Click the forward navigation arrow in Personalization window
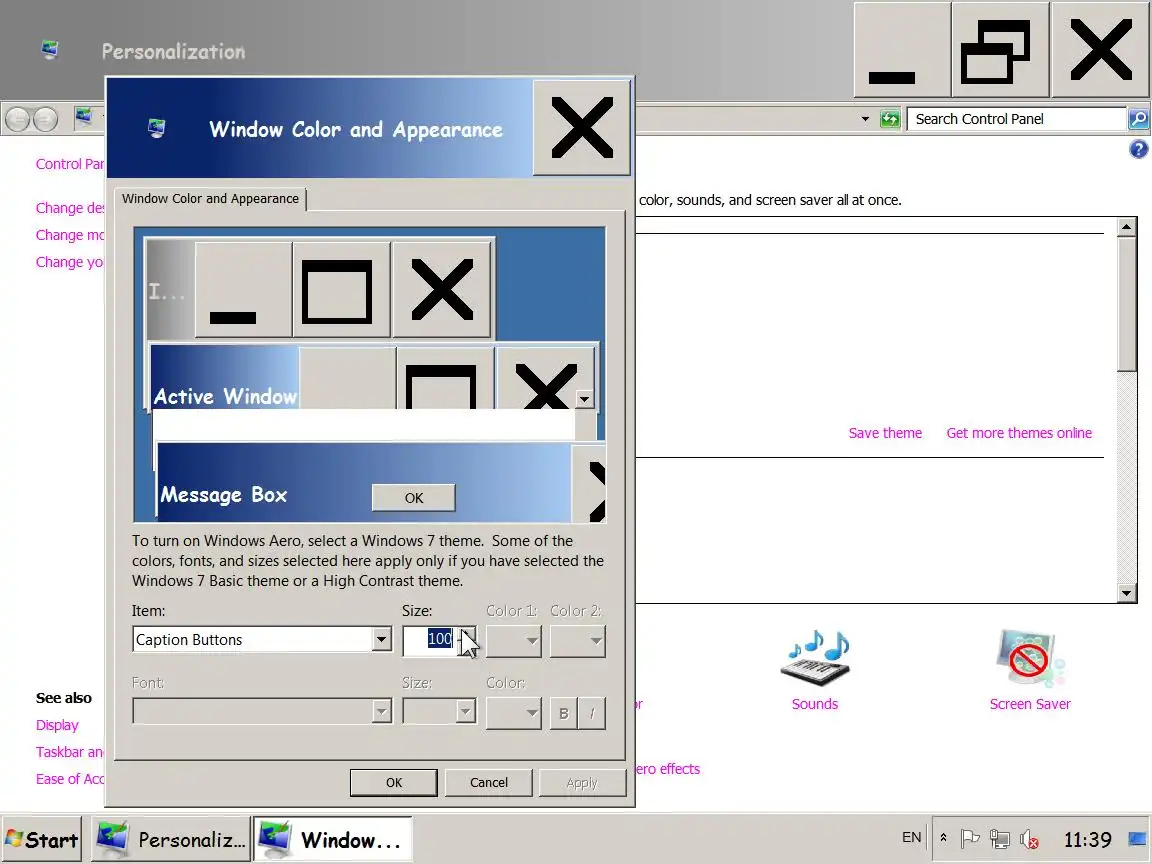 46,119
